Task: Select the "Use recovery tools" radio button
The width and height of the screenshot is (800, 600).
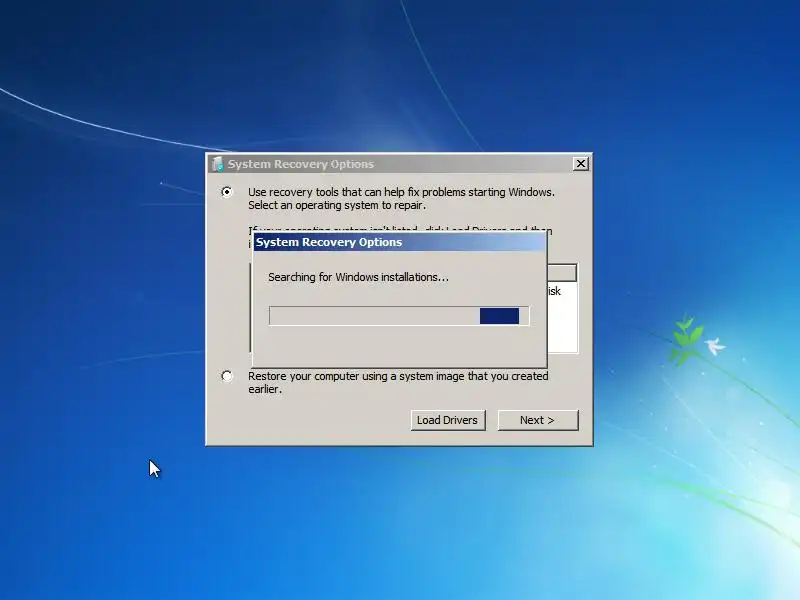Action: click(227, 192)
